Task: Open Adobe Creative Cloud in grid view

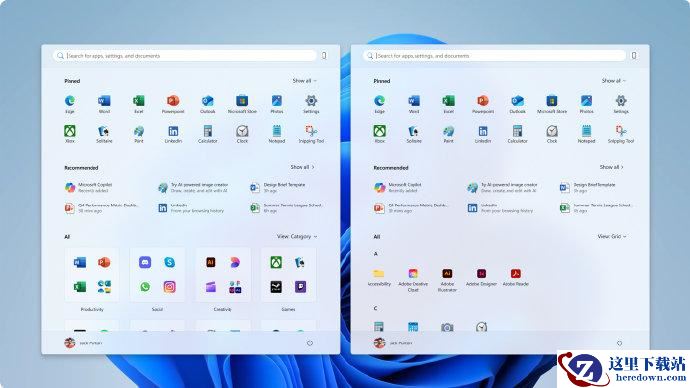Action: tap(413, 280)
